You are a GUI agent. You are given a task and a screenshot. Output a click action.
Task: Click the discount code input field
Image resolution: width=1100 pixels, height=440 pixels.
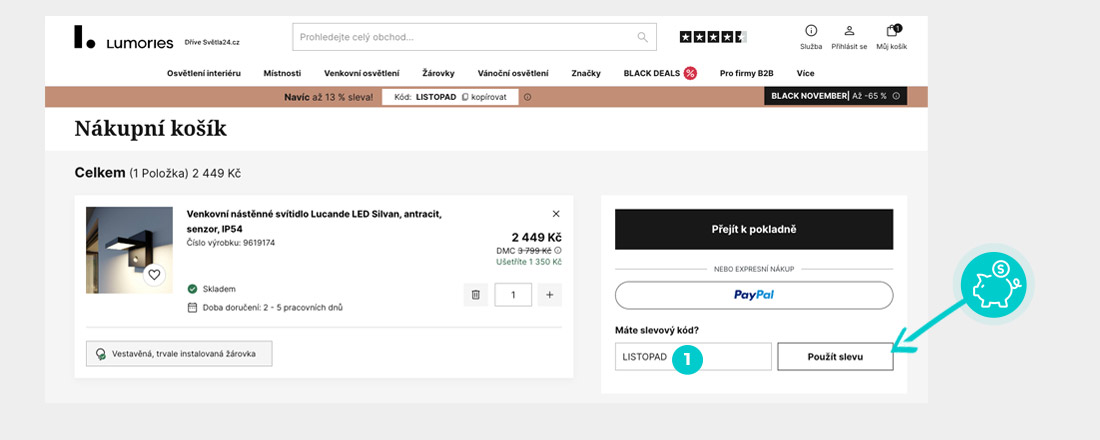(692, 357)
